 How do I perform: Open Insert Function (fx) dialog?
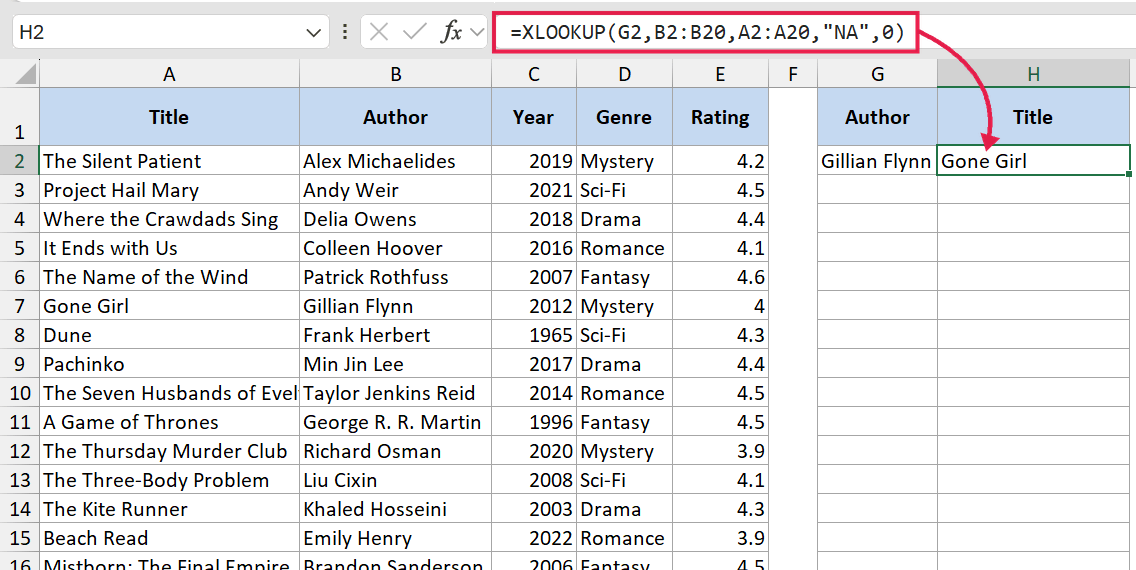point(451,32)
